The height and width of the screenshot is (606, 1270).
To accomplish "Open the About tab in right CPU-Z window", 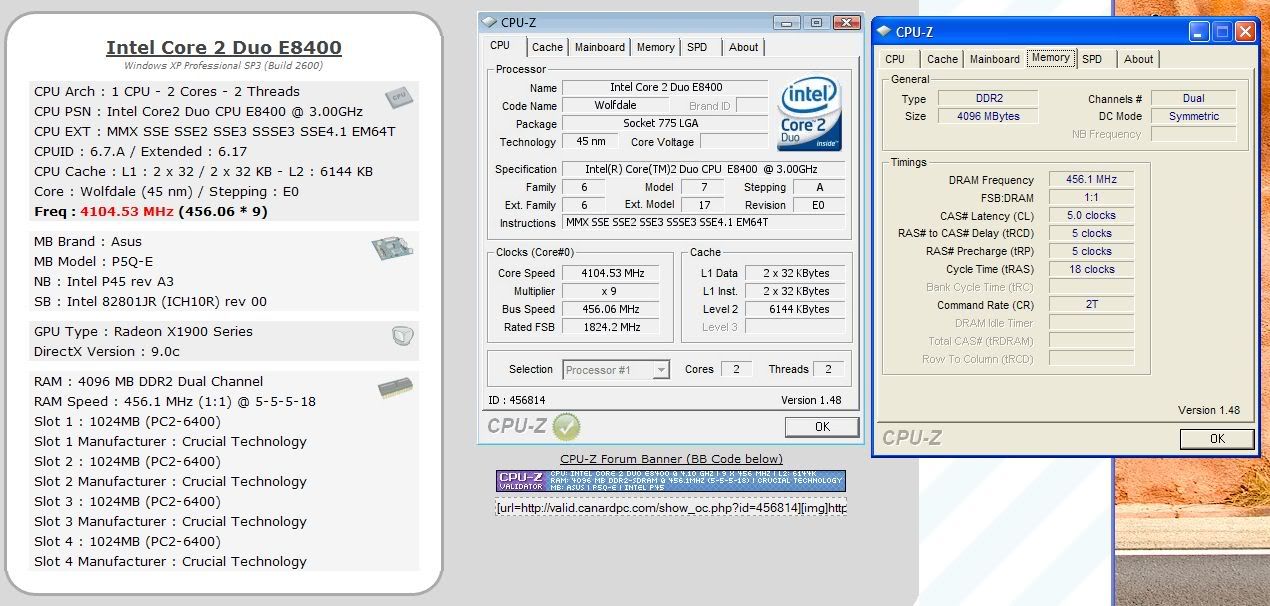I will (x=1138, y=59).
